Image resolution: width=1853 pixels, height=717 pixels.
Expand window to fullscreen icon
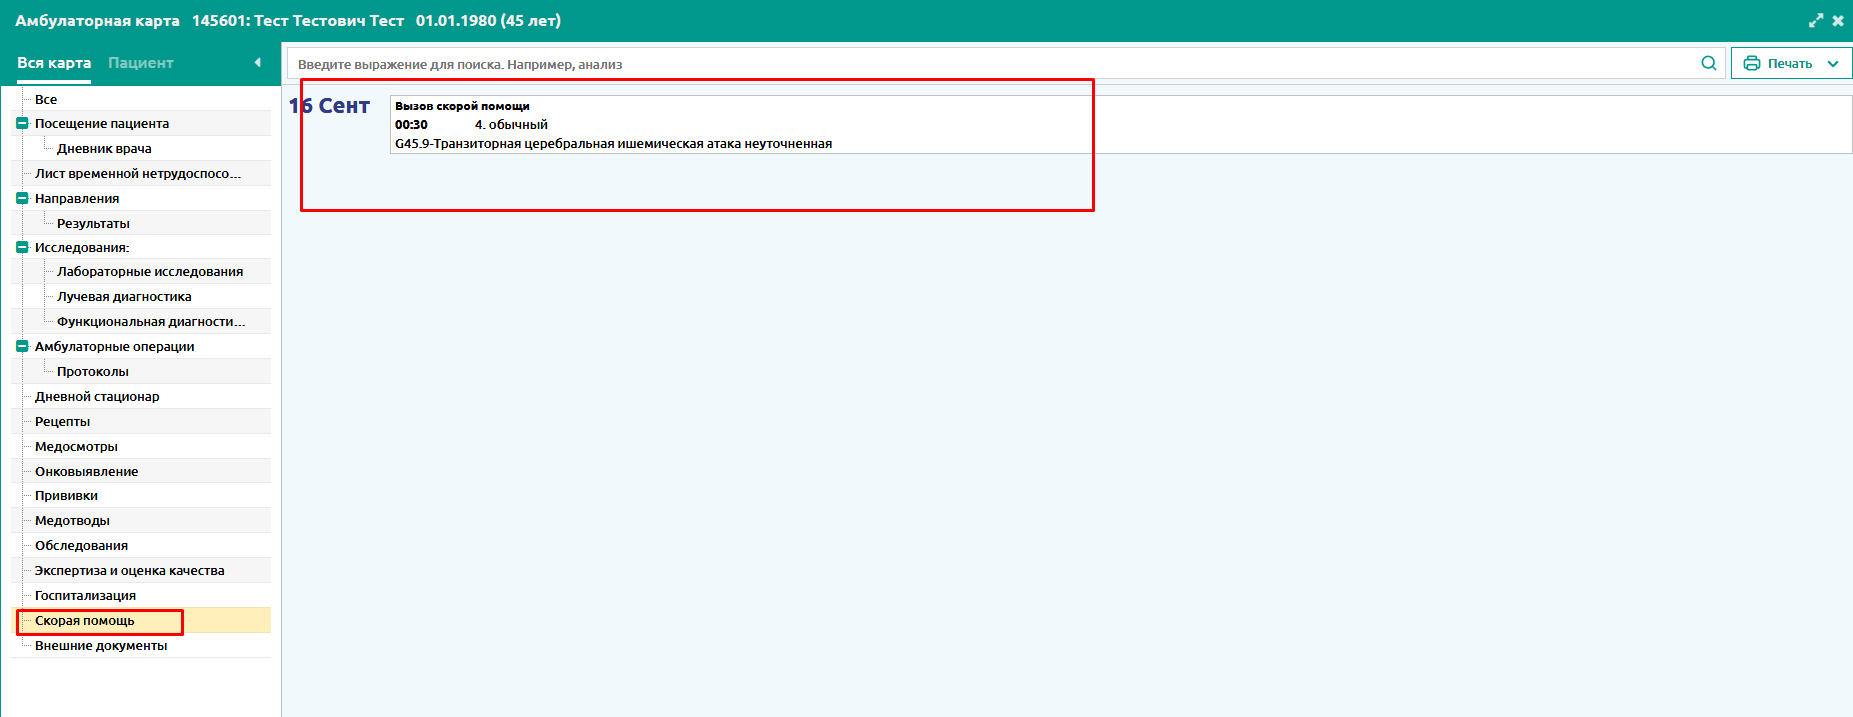(x=1816, y=20)
